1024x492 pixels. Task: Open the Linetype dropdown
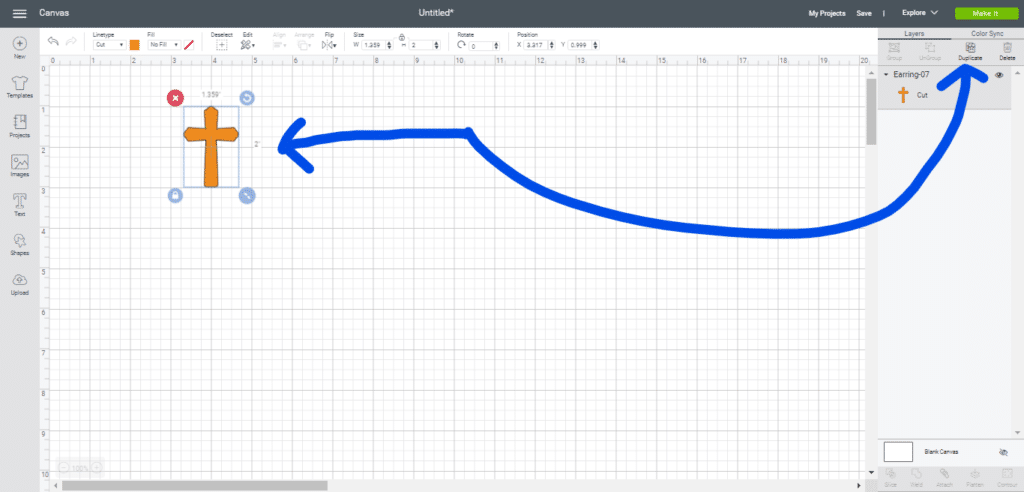[109, 45]
